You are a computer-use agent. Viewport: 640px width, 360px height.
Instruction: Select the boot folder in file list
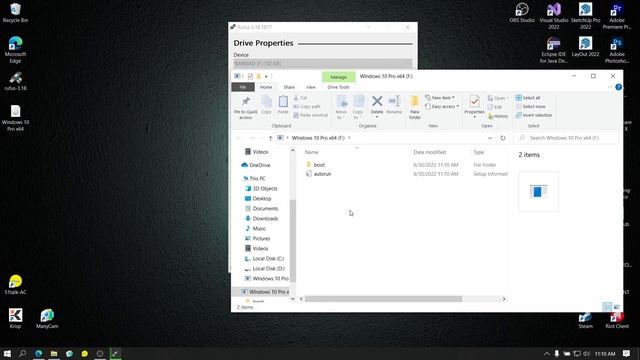[x=319, y=165]
